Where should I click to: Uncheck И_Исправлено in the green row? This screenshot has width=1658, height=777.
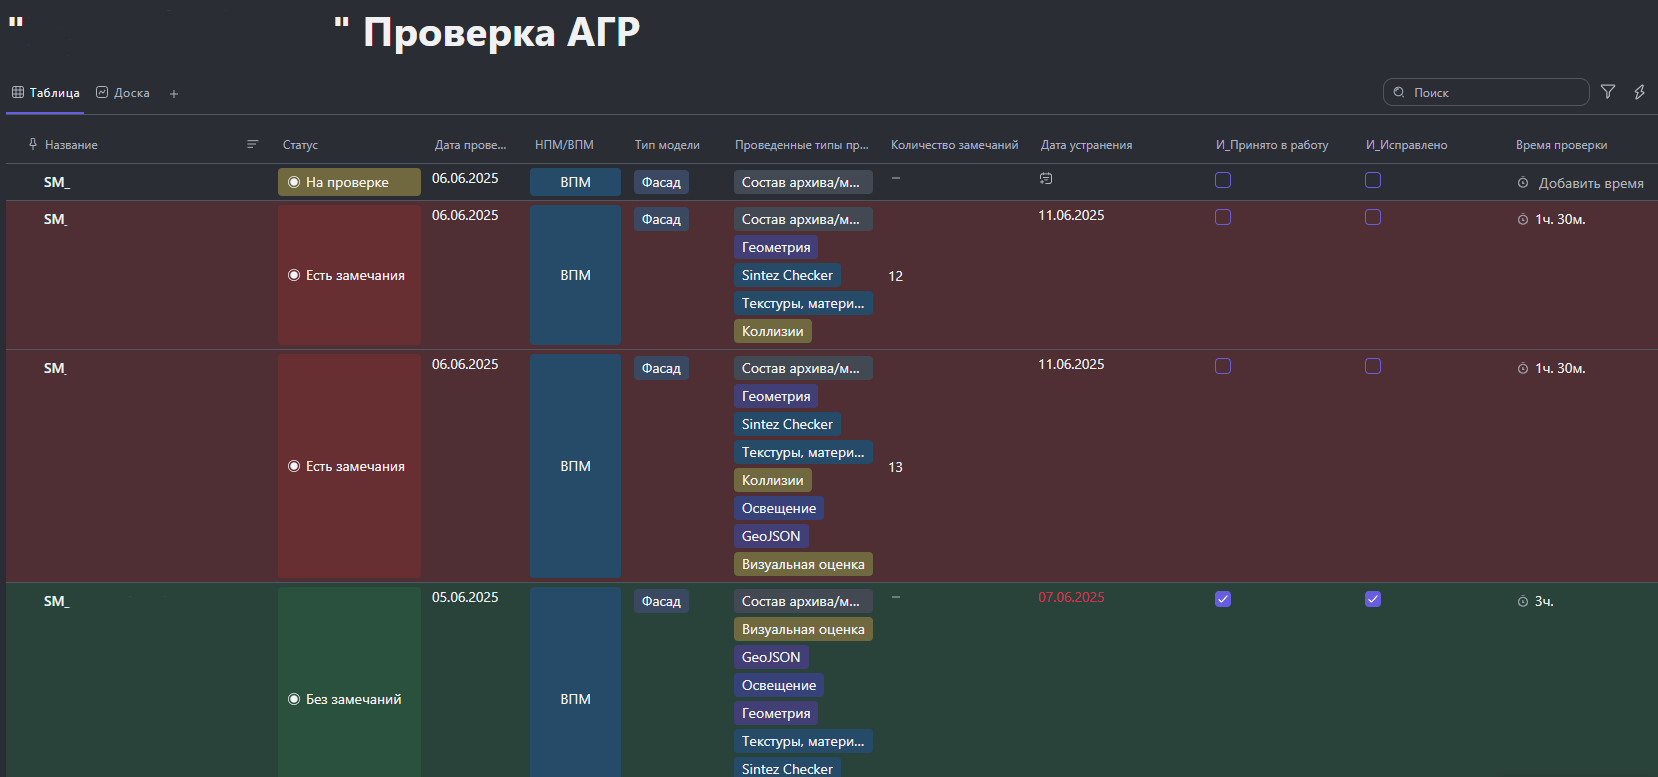(1373, 599)
